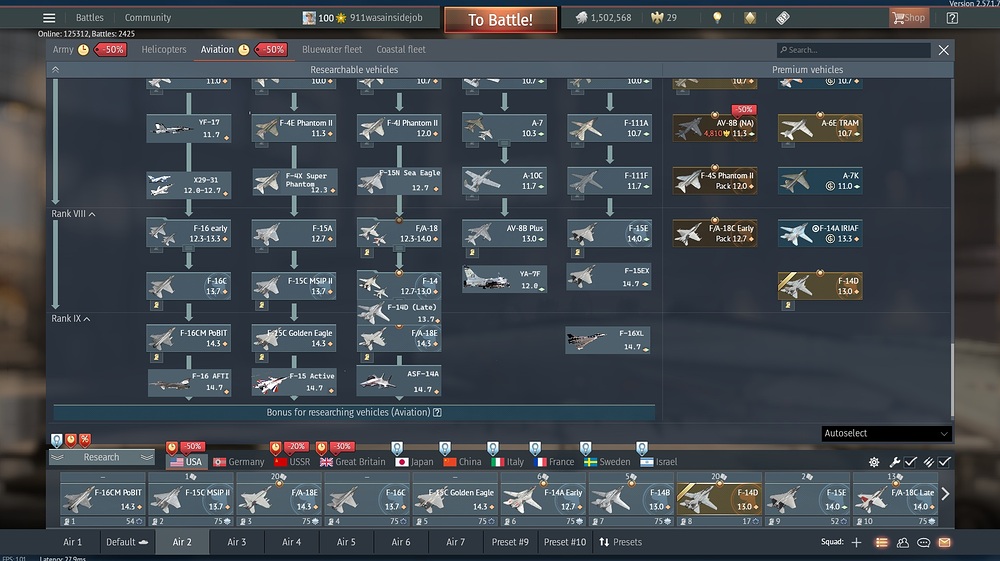Select the F-4J Phantom II aircraft
The width and height of the screenshot is (1000, 561).
click(x=399, y=128)
